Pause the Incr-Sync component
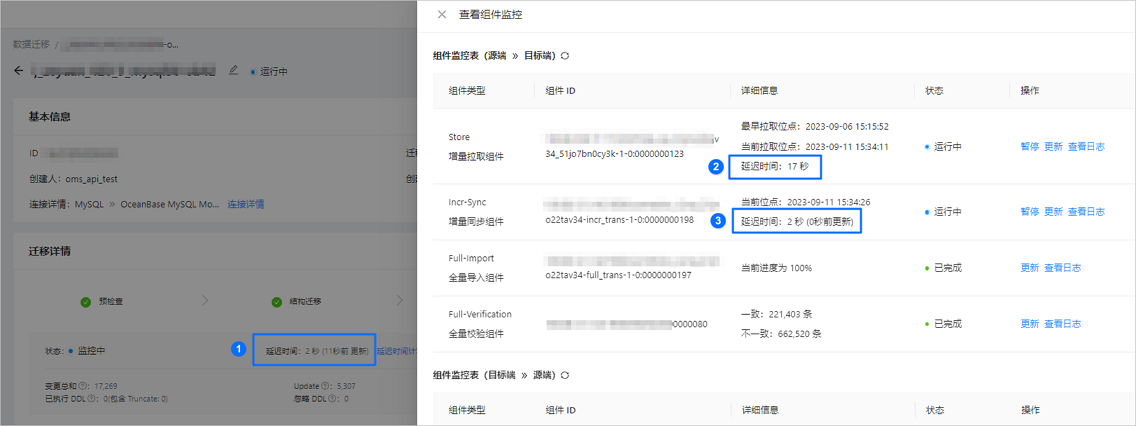 click(x=1030, y=212)
